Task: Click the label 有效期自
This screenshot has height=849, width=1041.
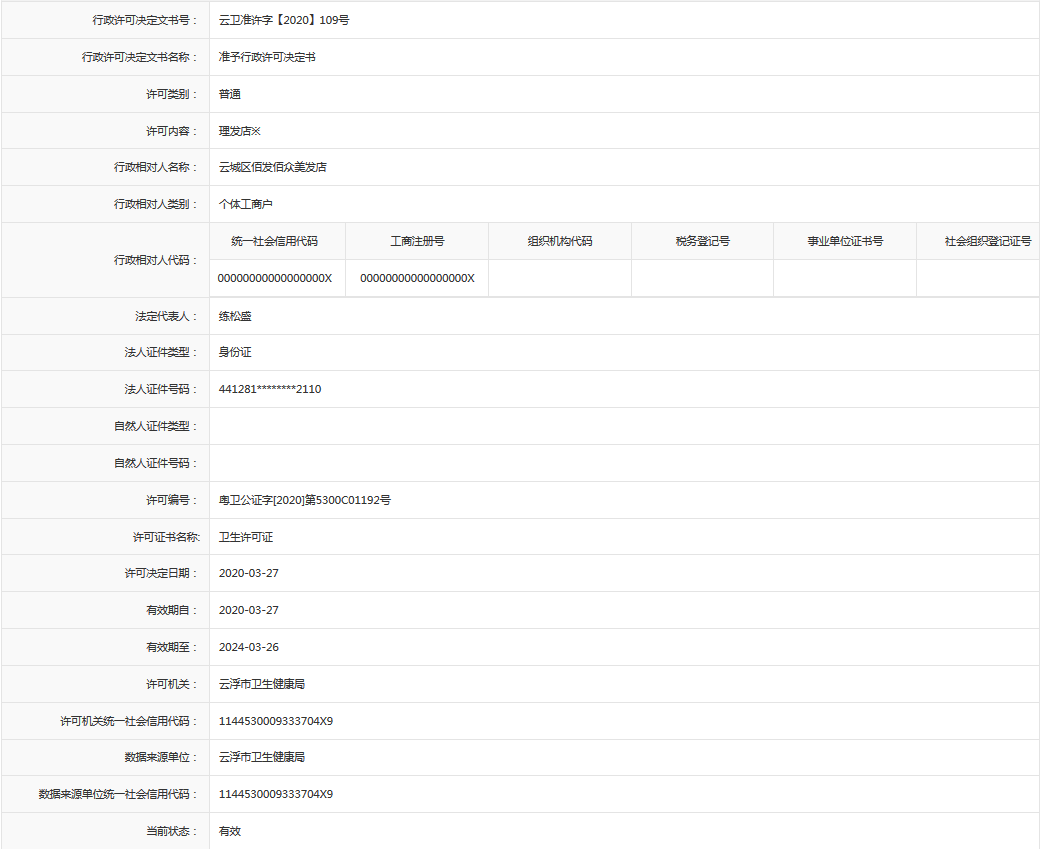Action: click(x=172, y=611)
